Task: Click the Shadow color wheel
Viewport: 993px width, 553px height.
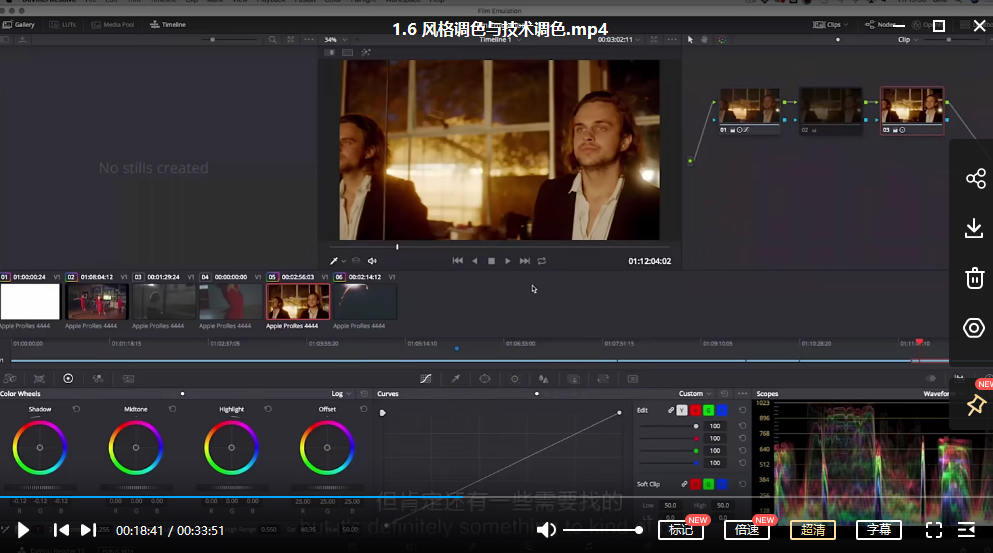Action: click(x=40, y=448)
